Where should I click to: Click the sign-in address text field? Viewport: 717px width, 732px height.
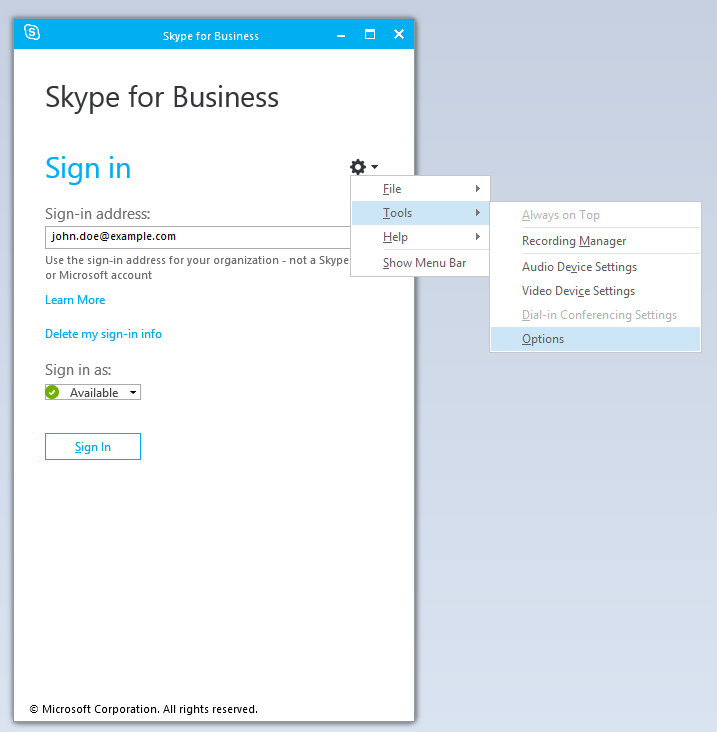[x=197, y=237]
